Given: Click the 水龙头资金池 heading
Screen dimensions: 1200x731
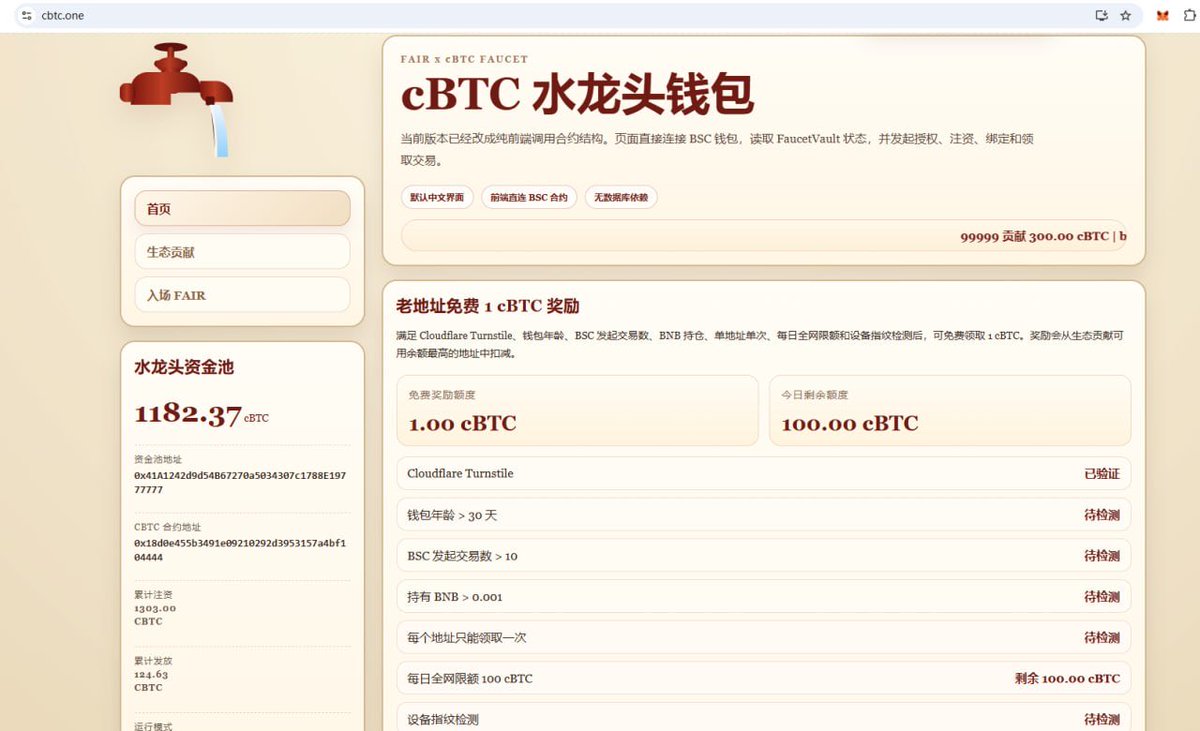Looking at the screenshot, I should 184,367.
